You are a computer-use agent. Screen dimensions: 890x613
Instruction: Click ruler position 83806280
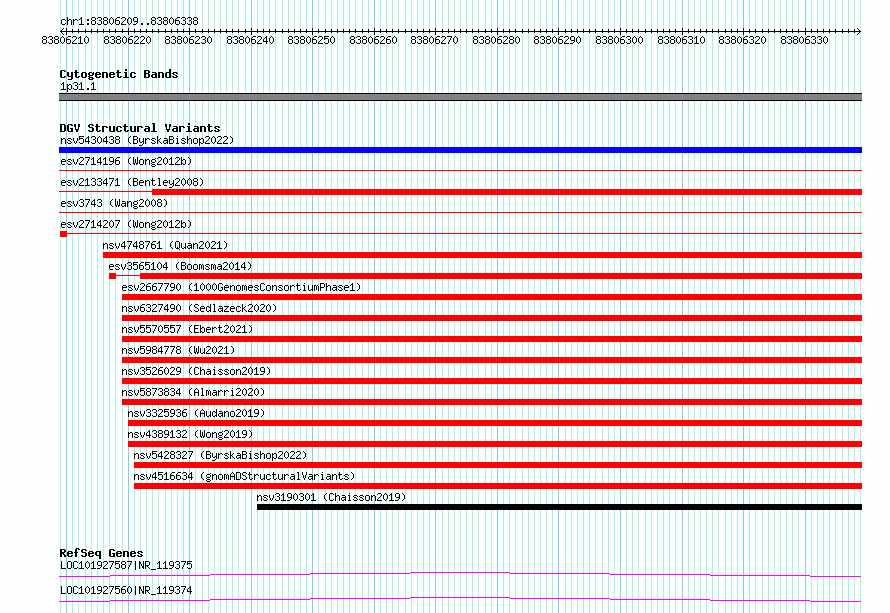pos(497,40)
